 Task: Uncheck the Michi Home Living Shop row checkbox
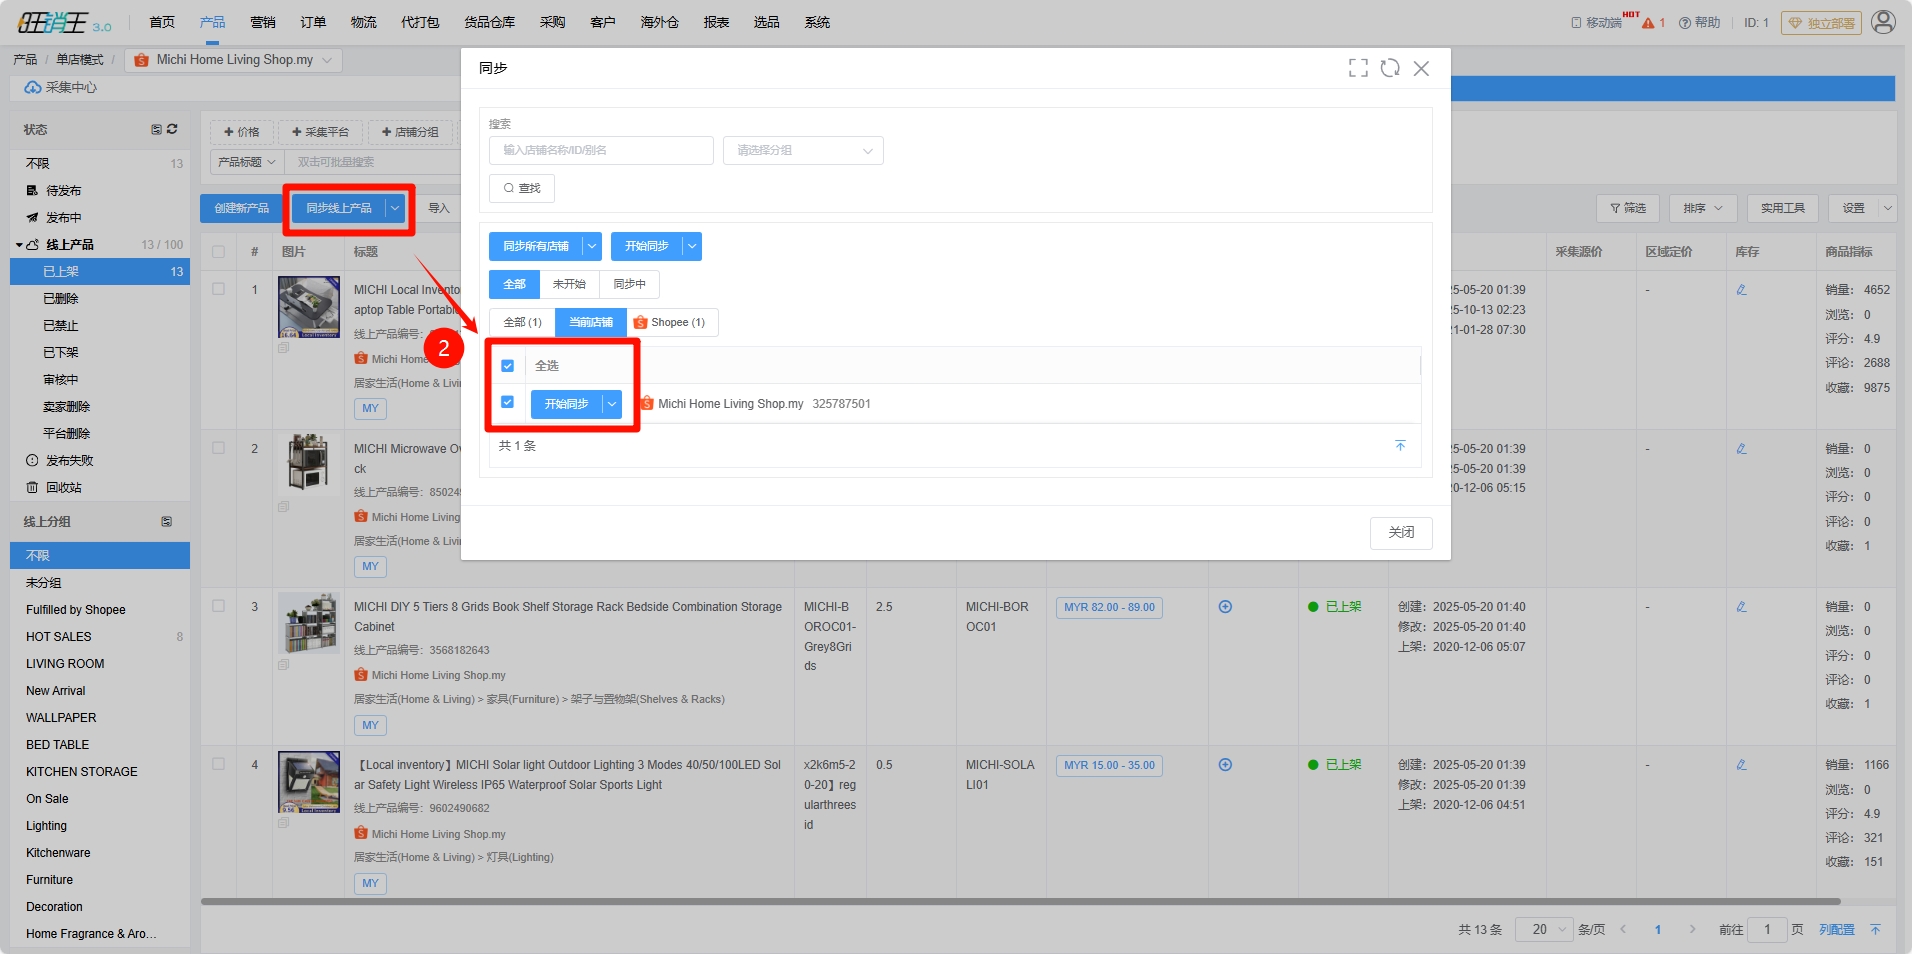(x=508, y=402)
